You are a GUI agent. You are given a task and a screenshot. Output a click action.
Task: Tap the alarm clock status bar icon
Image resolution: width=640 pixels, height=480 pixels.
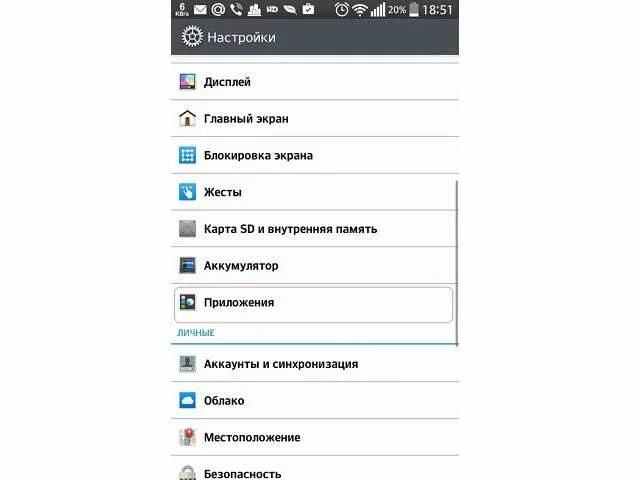point(342,10)
